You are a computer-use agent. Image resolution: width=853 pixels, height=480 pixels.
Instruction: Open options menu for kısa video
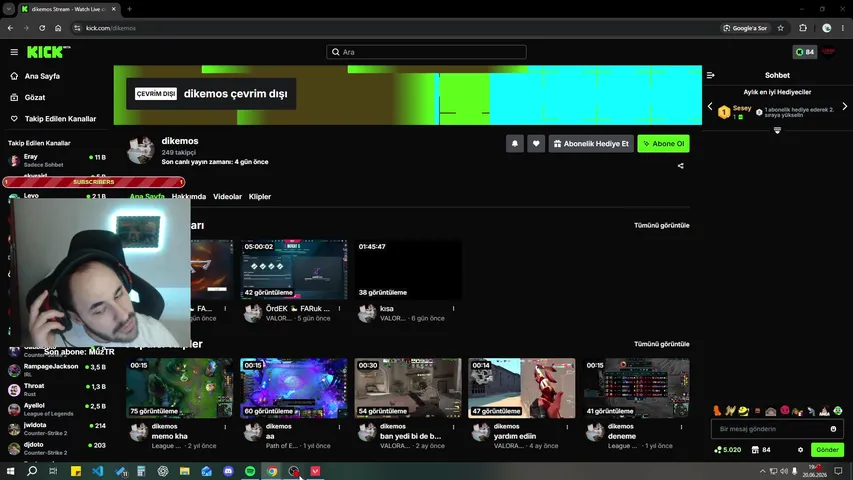(453, 309)
